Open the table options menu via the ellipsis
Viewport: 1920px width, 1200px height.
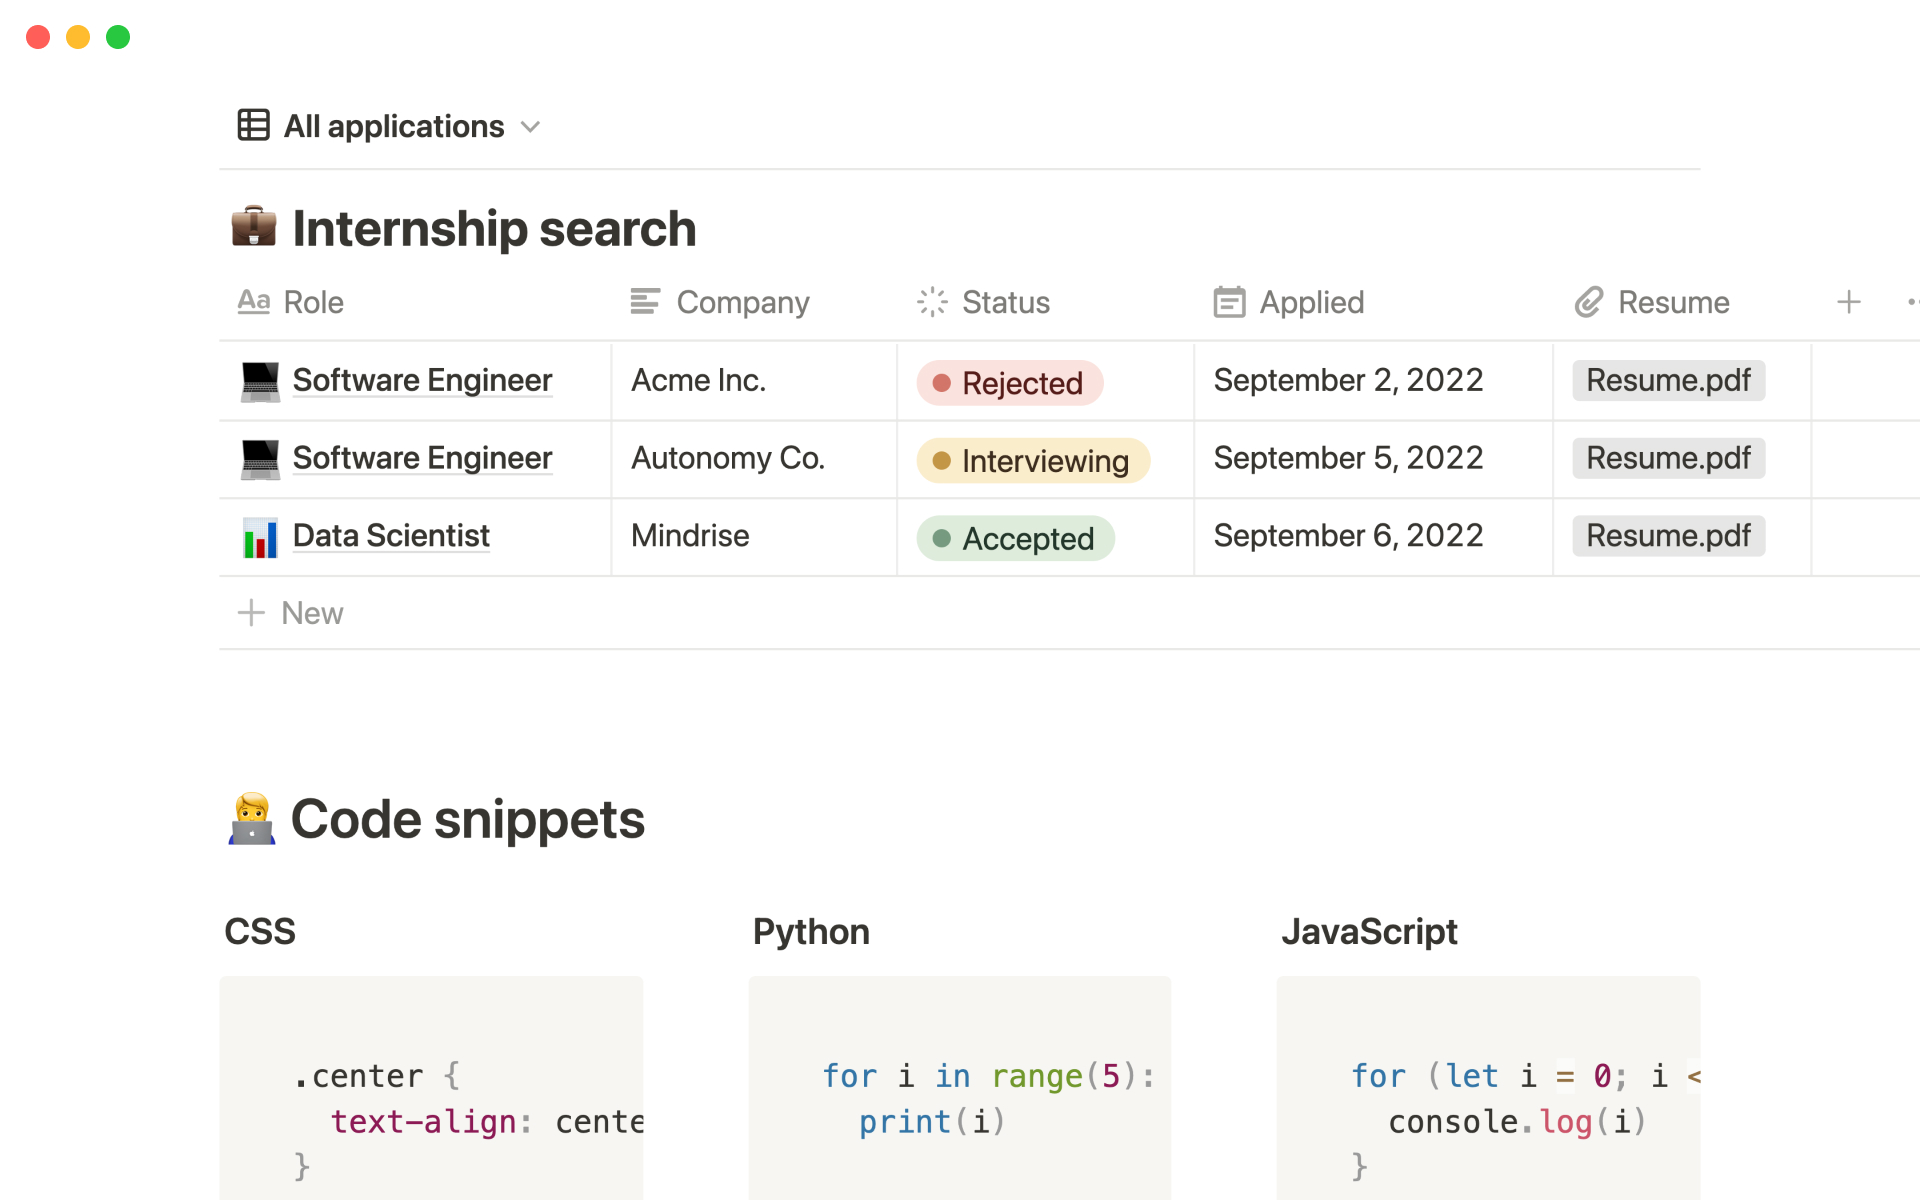tap(1913, 301)
